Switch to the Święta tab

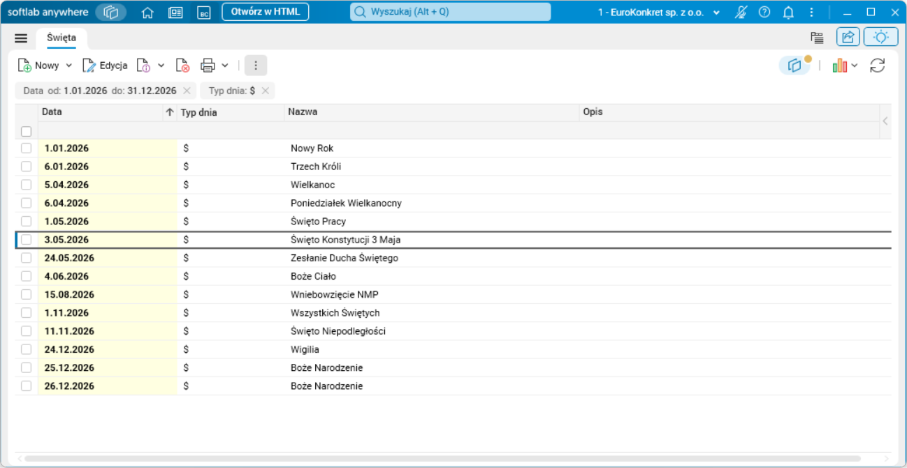tap(61, 38)
